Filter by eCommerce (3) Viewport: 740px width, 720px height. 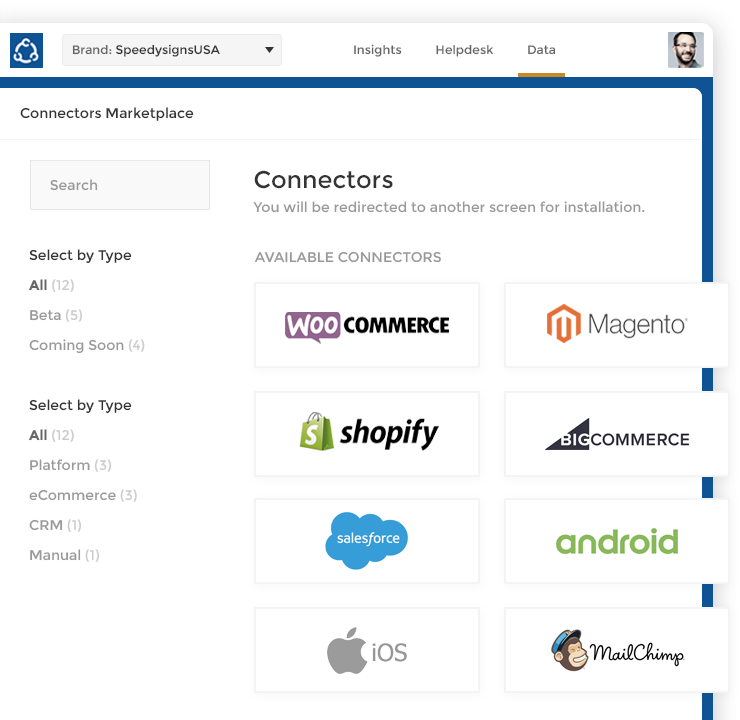pyautogui.click(x=83, y=495)
